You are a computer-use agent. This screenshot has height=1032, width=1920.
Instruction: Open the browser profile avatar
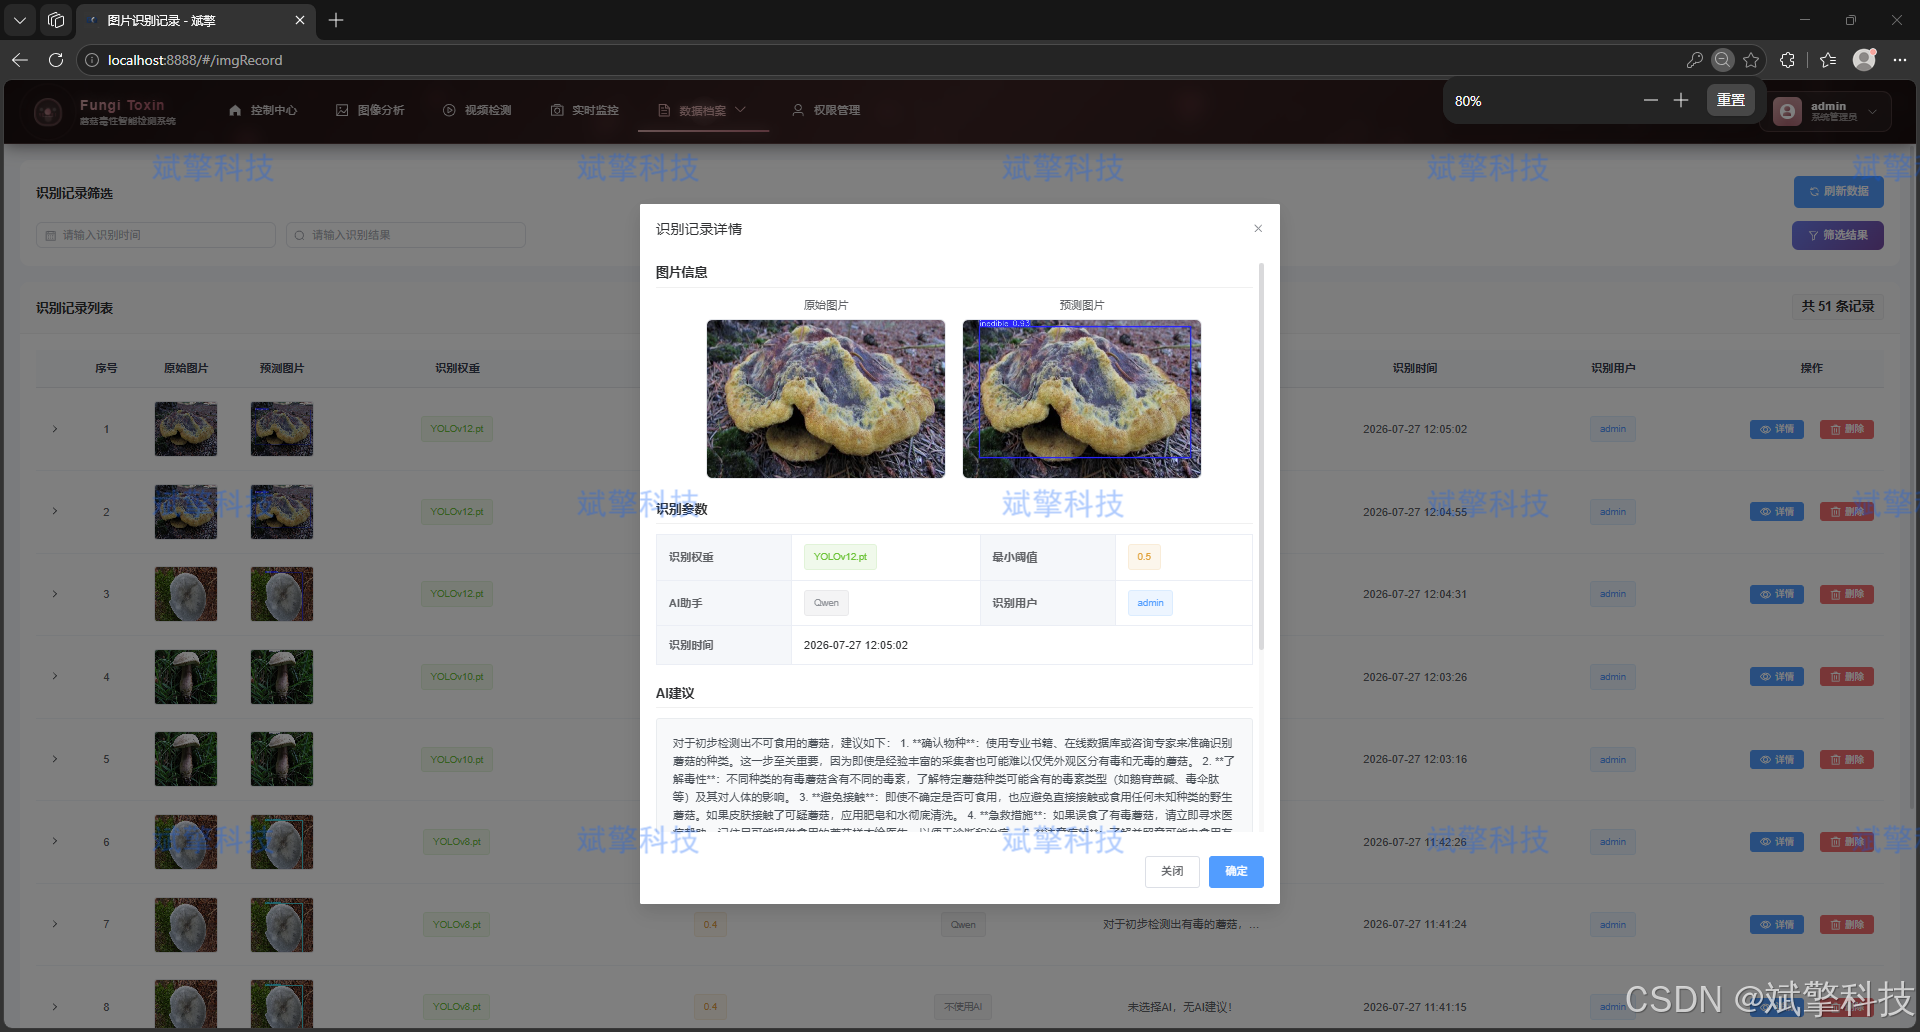tap(1864, 60)
